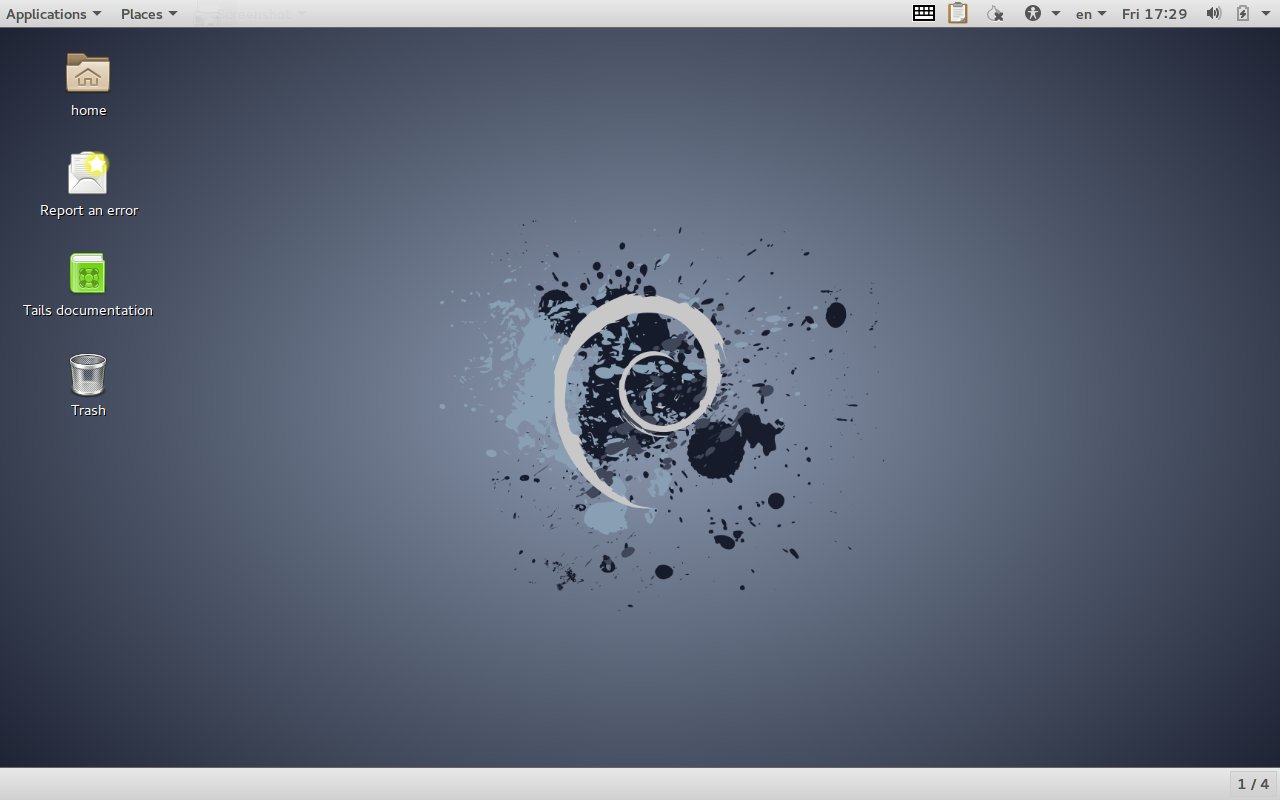The height and width of the screenshot is (800, 1280).
Task: Mute audio via the speaker icon
Action: 1213,13
